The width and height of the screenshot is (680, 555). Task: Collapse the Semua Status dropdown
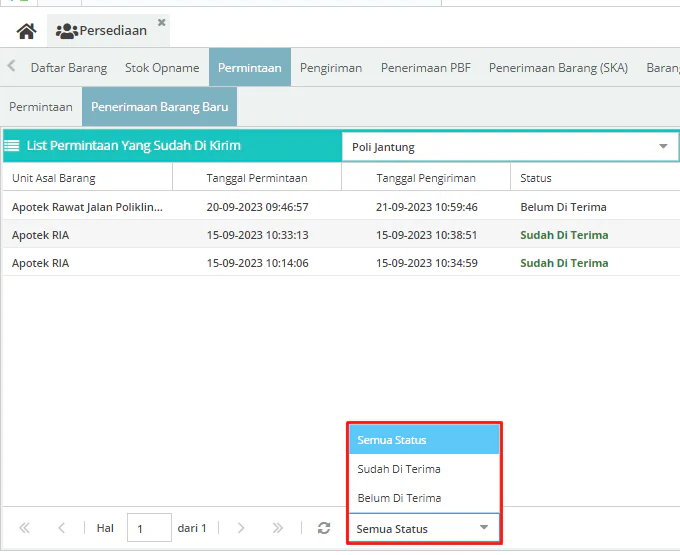(x=483, y=528)
